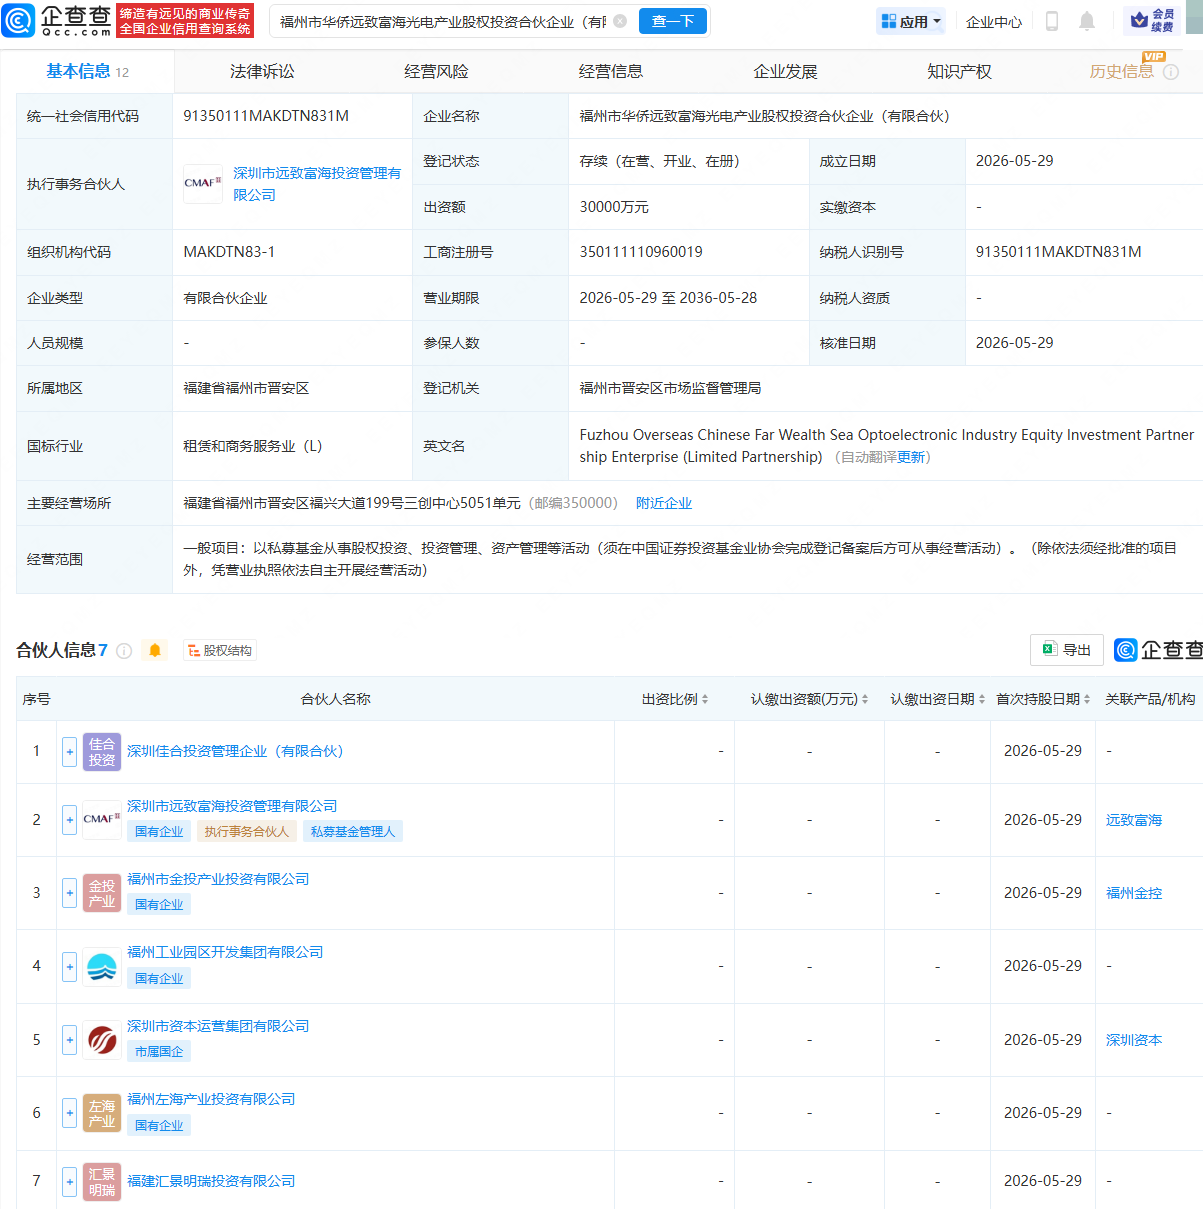Clear the search box with the X icon
The width and height of the screenshot is (1203, 1209).
pyautogui.click(x=620, y=21)
